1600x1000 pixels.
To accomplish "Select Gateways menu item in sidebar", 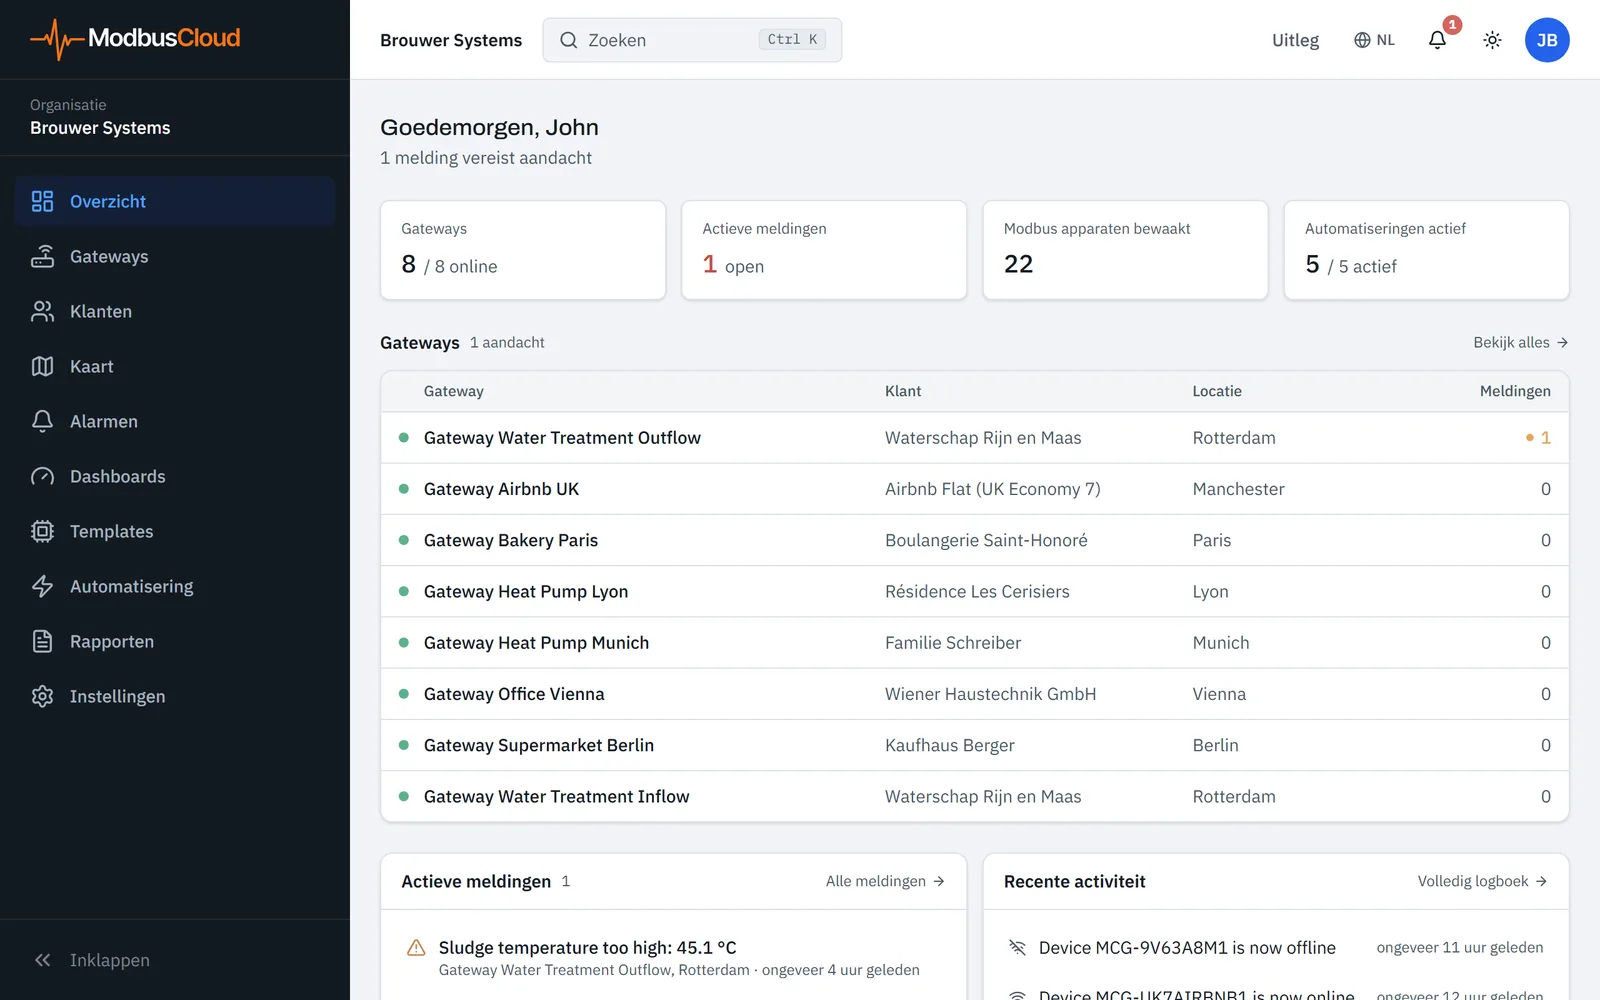I will [175, 256].
